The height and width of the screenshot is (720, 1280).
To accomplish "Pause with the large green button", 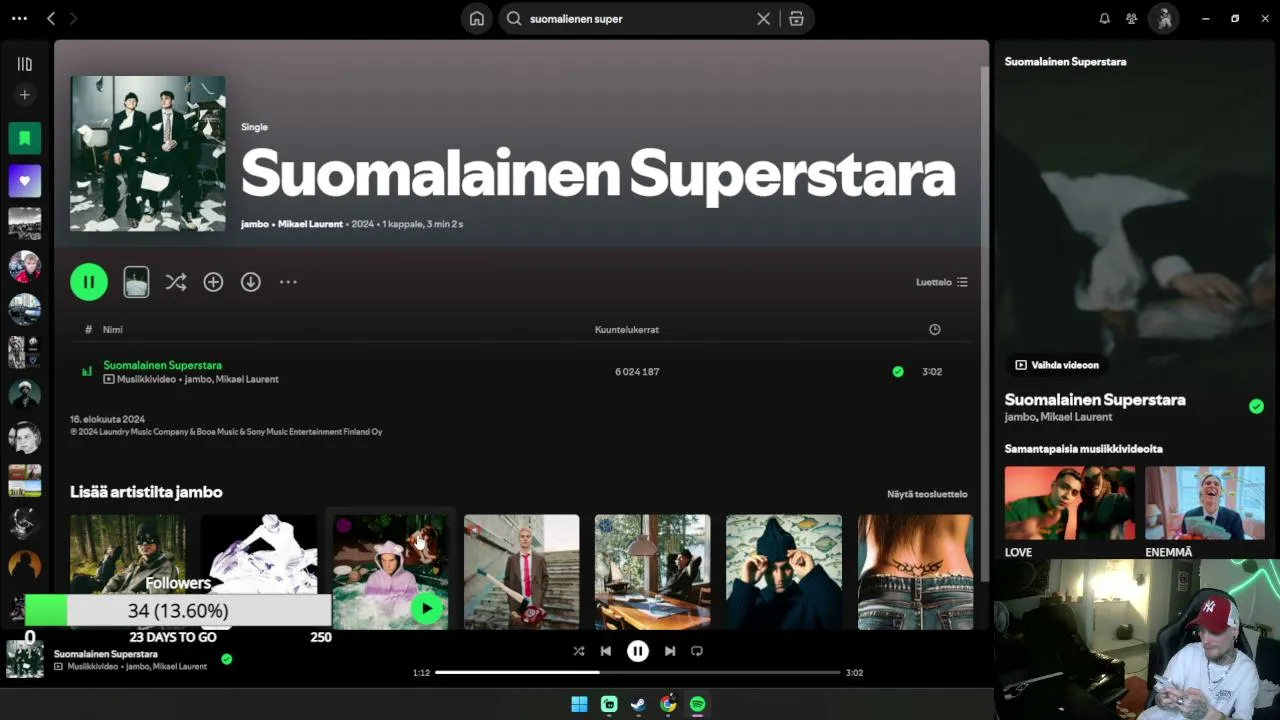I will (89, 282).
